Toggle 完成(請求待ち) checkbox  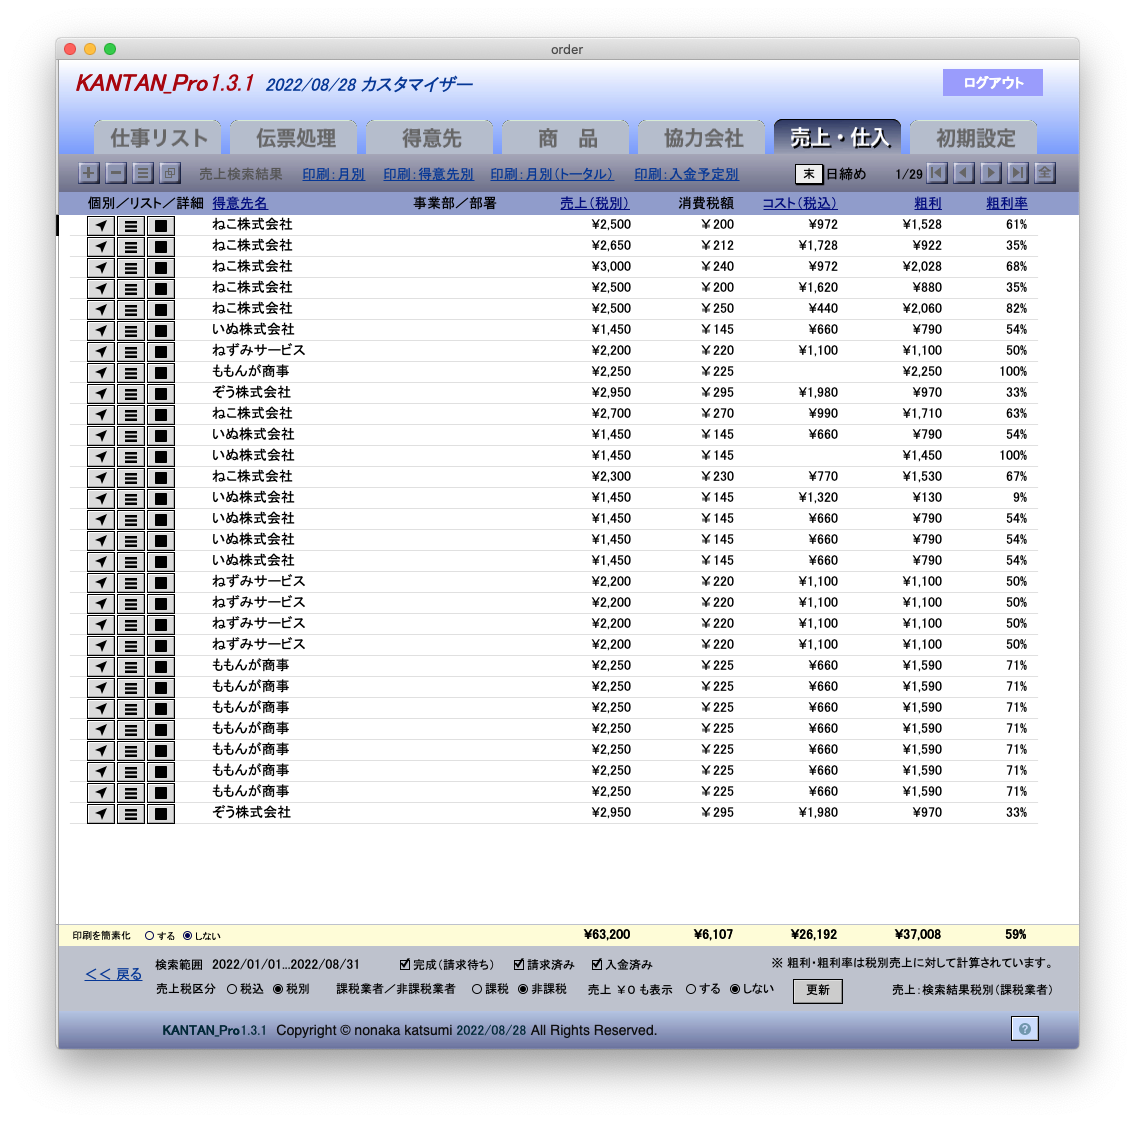click(405, 964)
